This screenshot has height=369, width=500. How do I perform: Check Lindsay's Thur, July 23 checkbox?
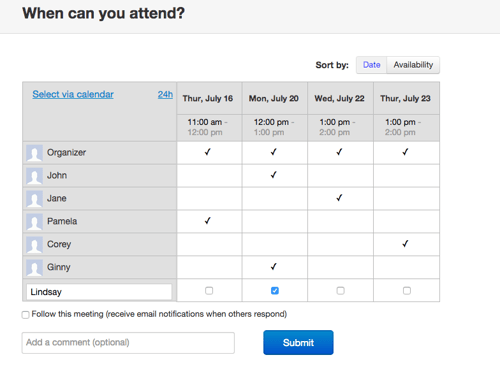(x=407, y=291)
